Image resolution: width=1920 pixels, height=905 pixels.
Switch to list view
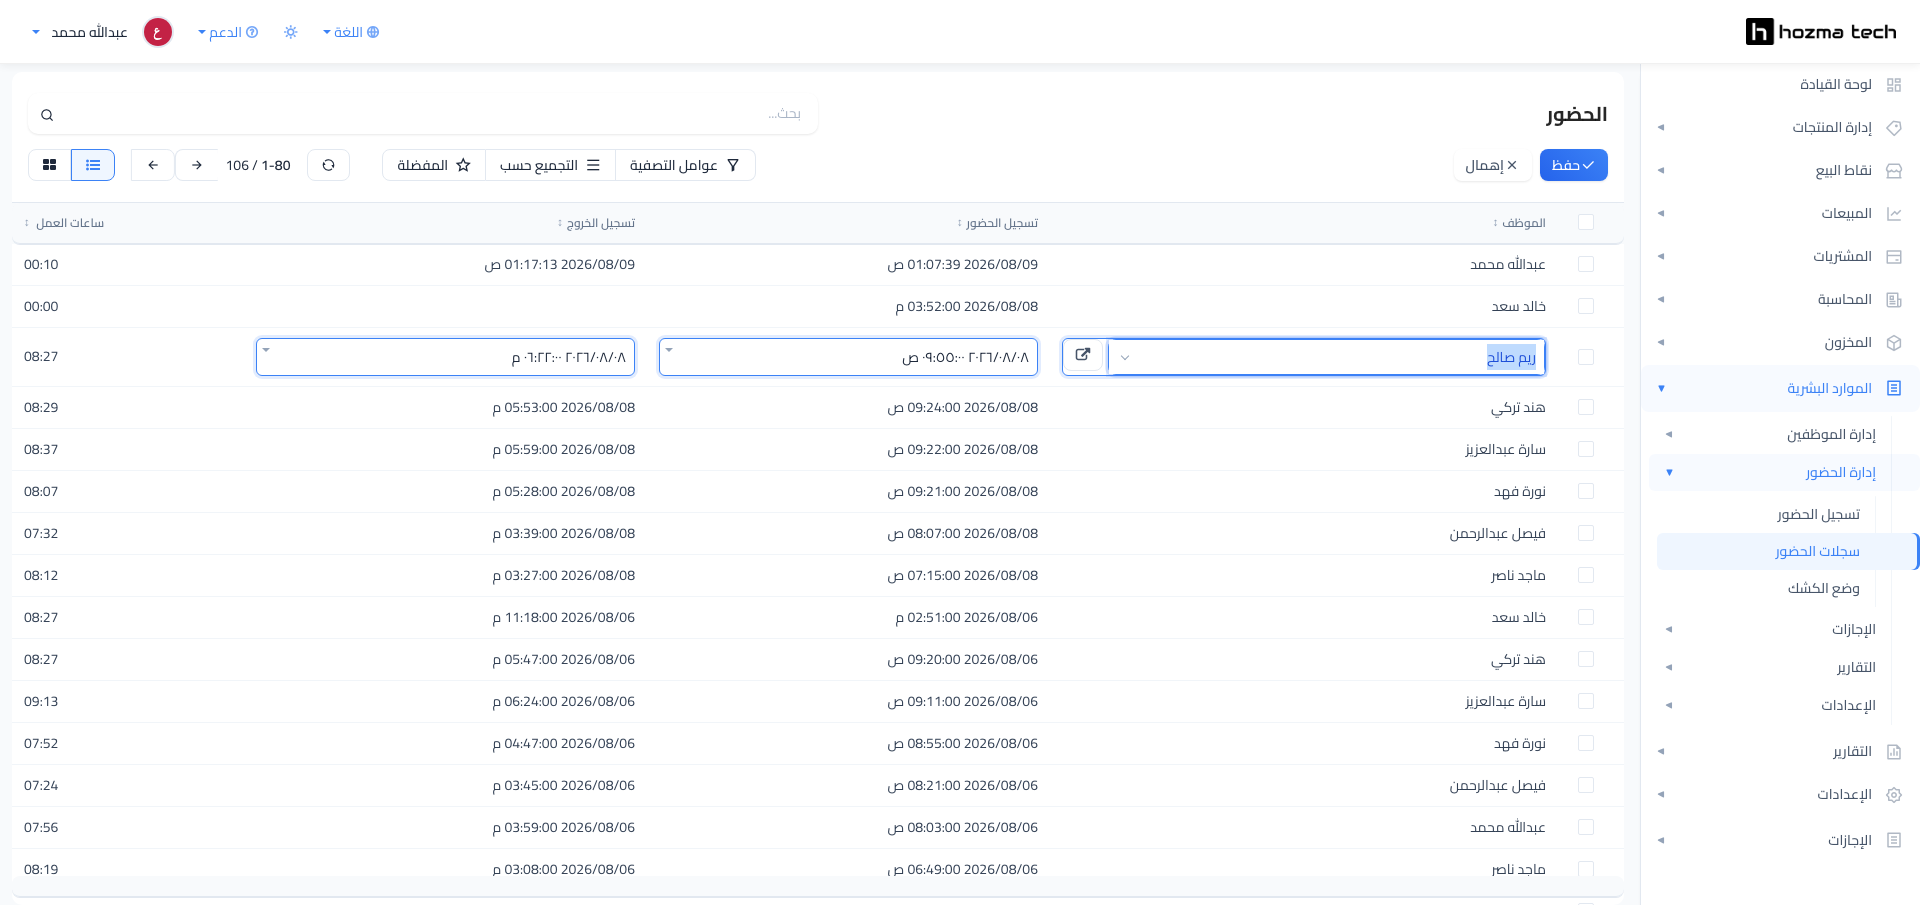pos(93,165)
